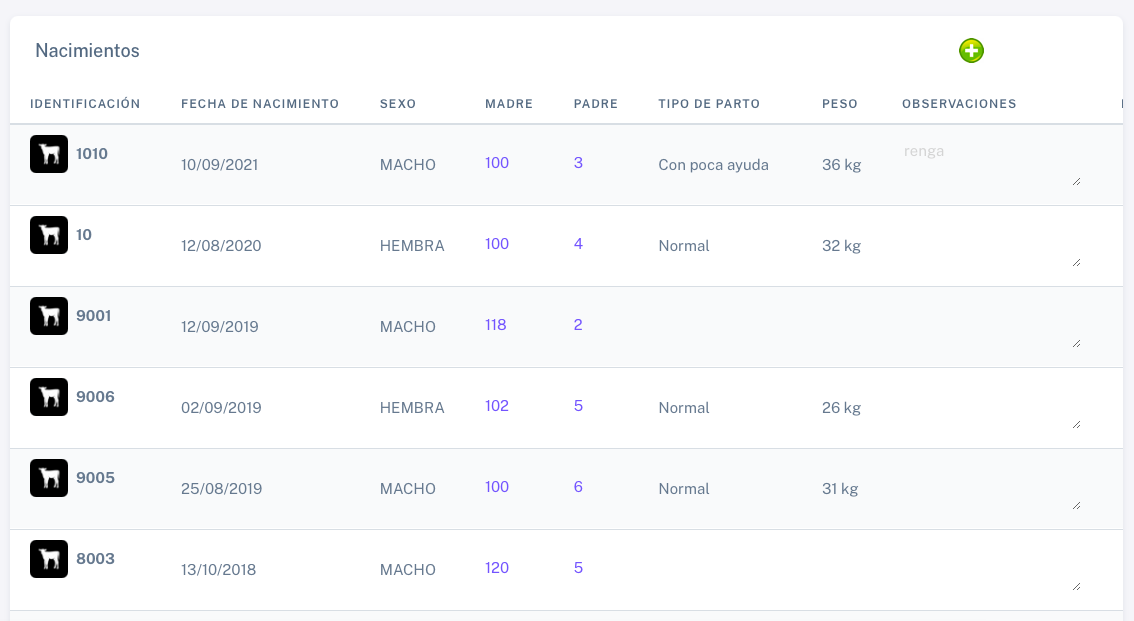Open animal record 1010
The width and height of the screenshot is (1134, 621).
click(x=92, y=153)
